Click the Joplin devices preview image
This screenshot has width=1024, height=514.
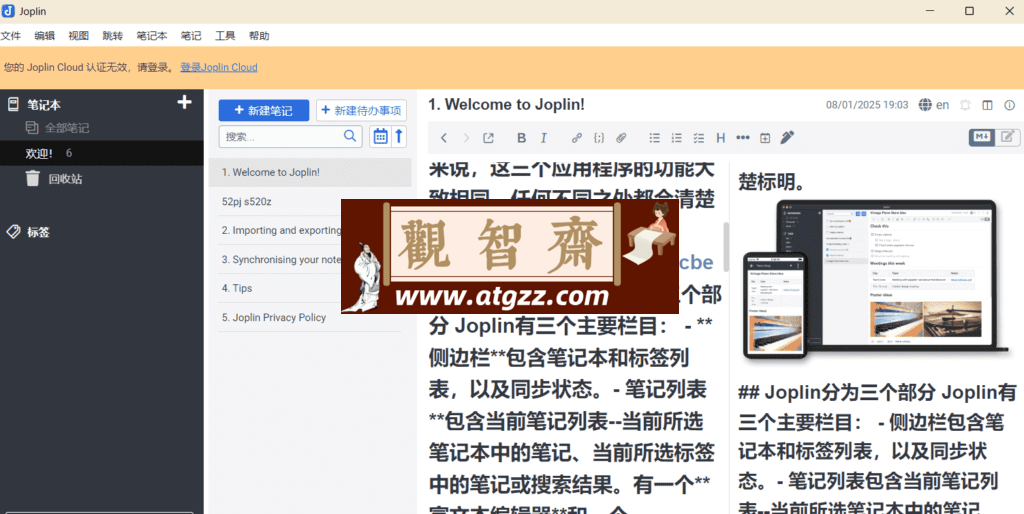pos(877,281)
